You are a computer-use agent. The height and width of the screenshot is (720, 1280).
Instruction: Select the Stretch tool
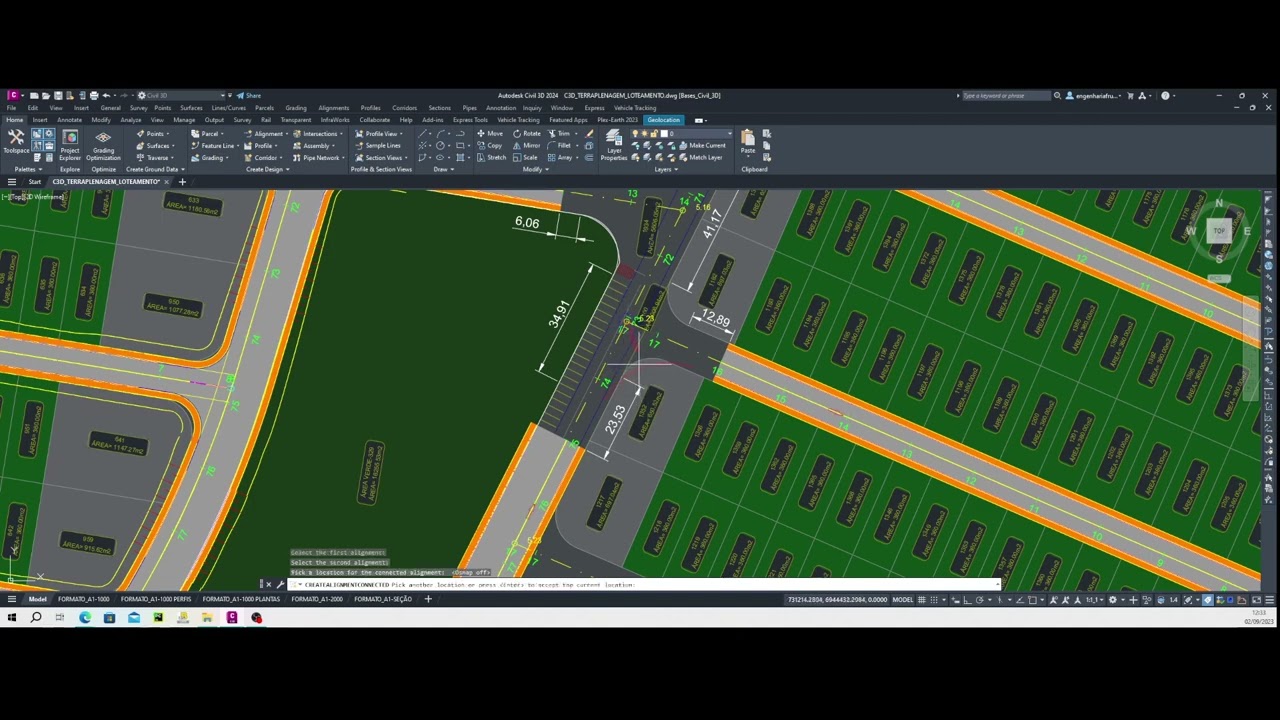pyautogui.click(x=491, y=157)
